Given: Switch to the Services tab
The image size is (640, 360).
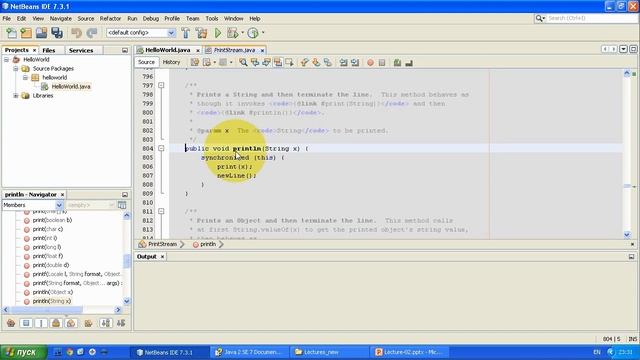Looking at the screenshot, I should click(81, 50).
